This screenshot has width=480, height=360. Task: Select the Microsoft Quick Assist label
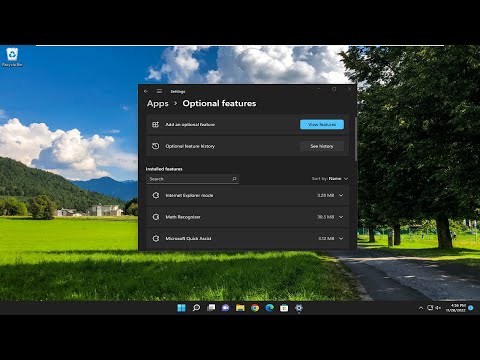pyautogui.click(x=188, y=239)
